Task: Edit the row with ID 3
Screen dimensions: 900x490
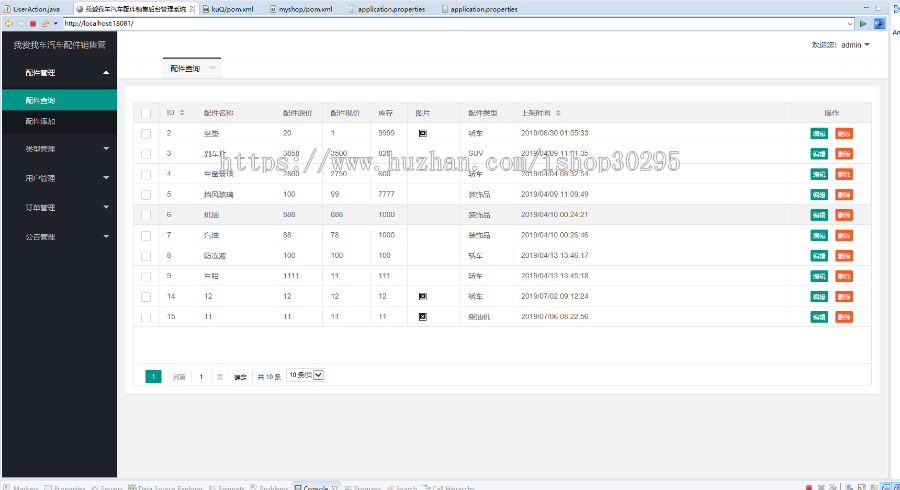Action: (x=819, y=154)
